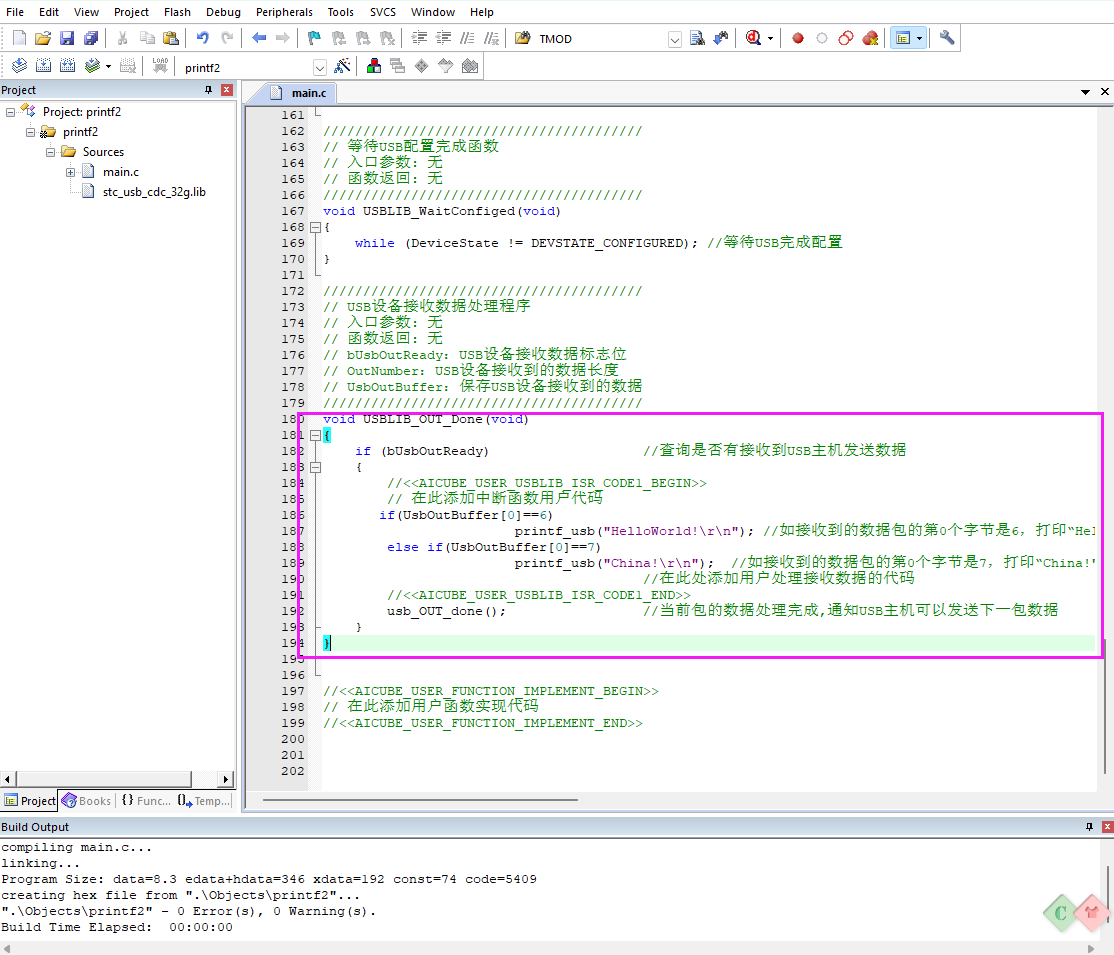Open the printf2 target dropdown
The image size is (1114, 955).
[320, 67]
